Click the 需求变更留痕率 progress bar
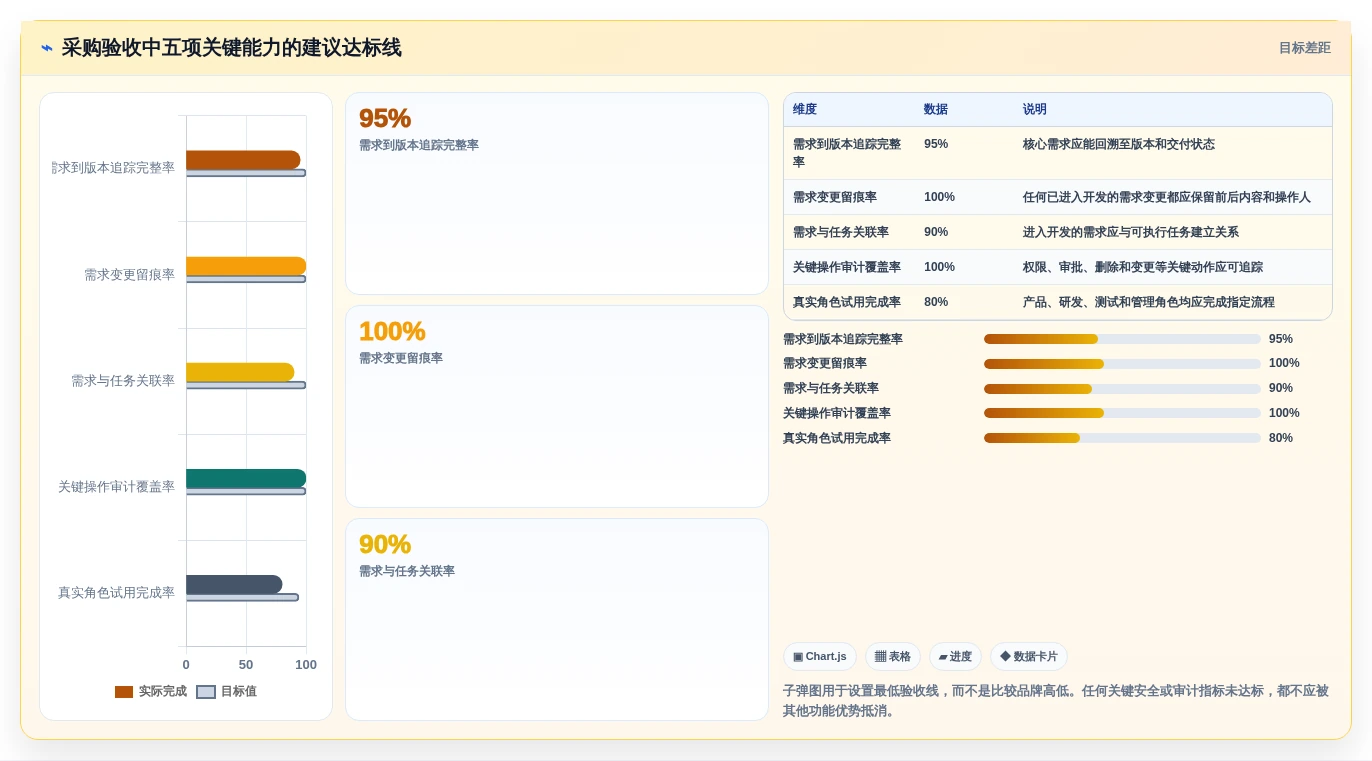The width and height of the screenshot is (1372, 761). pyautogui.click(x=1122, y=364)
